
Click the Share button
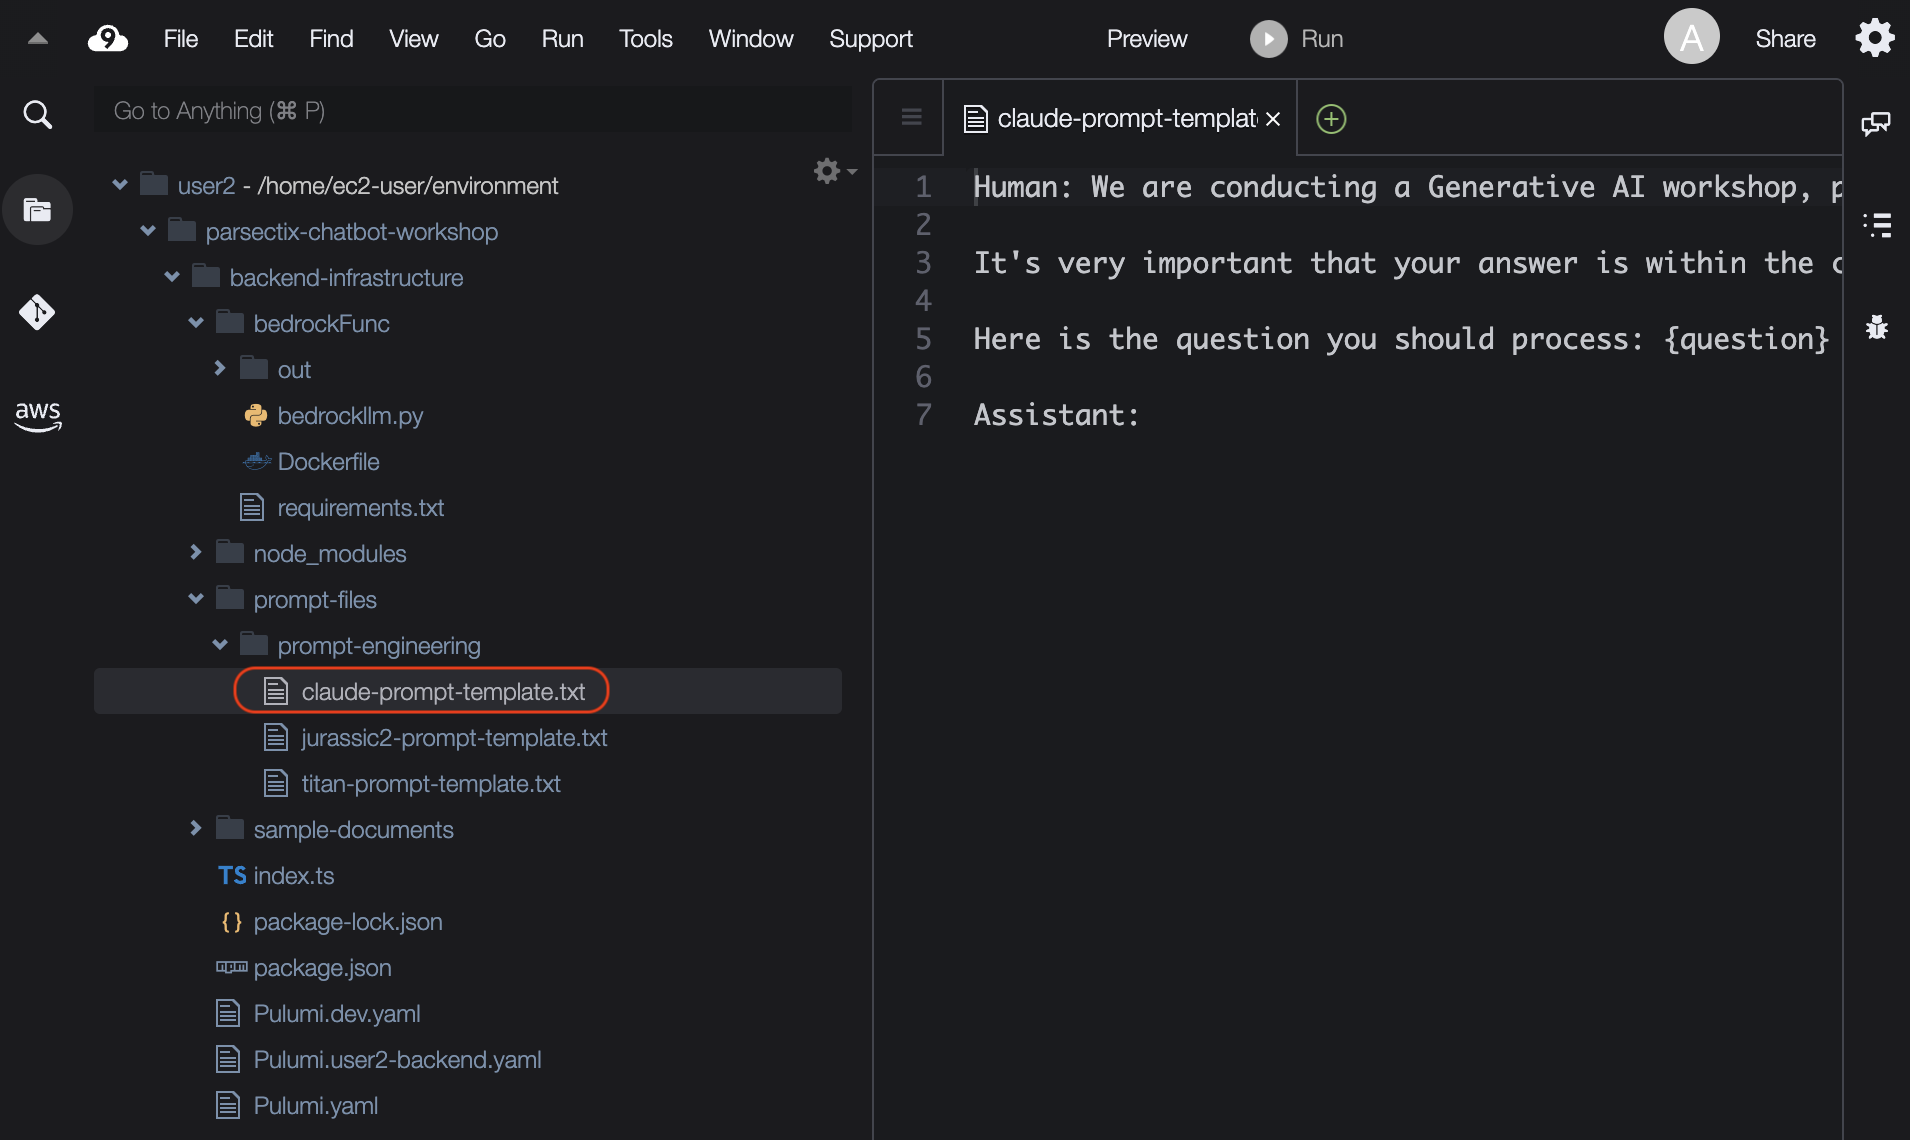coord(1784,39)
